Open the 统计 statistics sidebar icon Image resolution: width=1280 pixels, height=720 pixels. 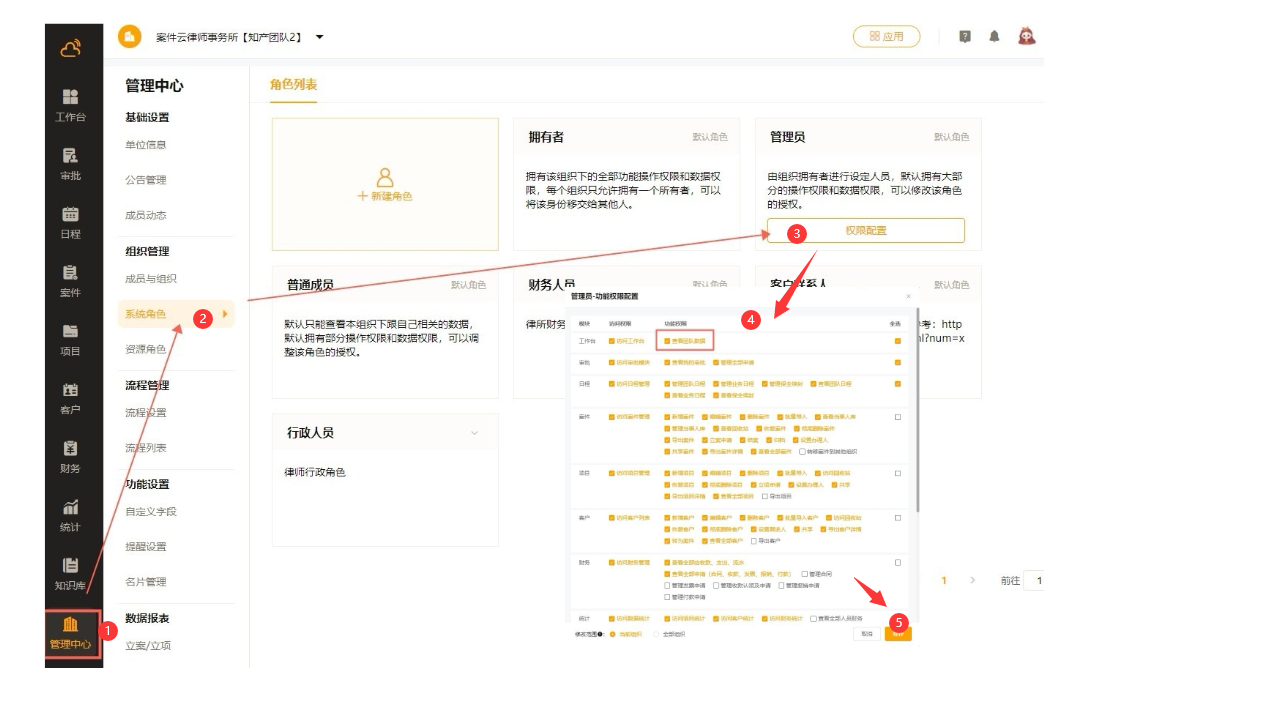pos(70,514)
